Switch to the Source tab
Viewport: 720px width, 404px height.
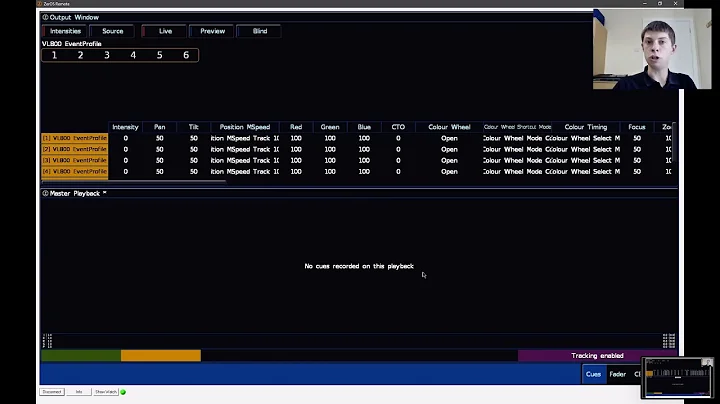[x=112, y=31]
